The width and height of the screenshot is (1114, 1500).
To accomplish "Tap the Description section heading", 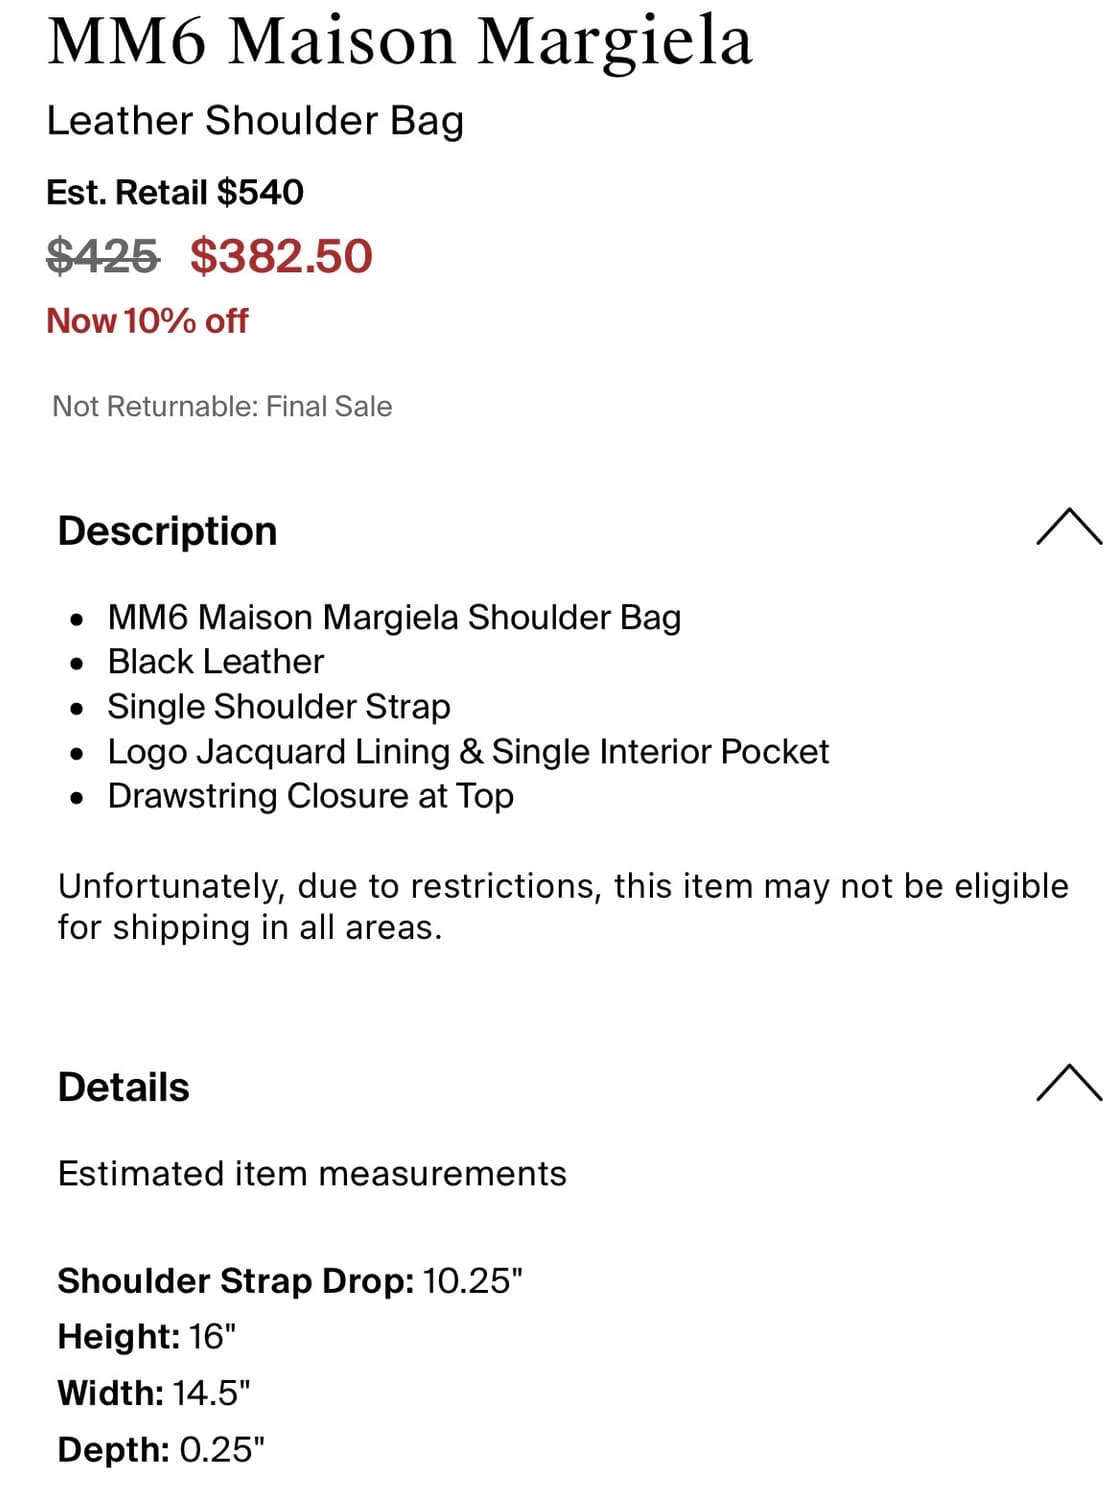I will coord(167,531).
